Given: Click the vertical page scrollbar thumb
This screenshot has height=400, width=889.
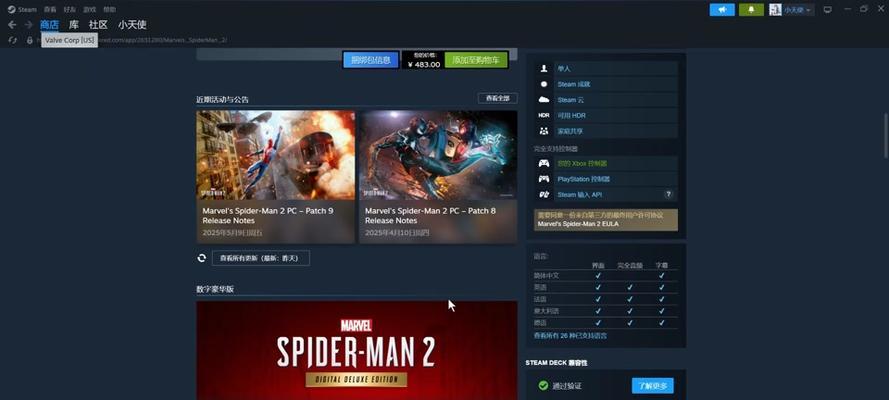Looking at the screenshot, I should [x=886, y=135].
